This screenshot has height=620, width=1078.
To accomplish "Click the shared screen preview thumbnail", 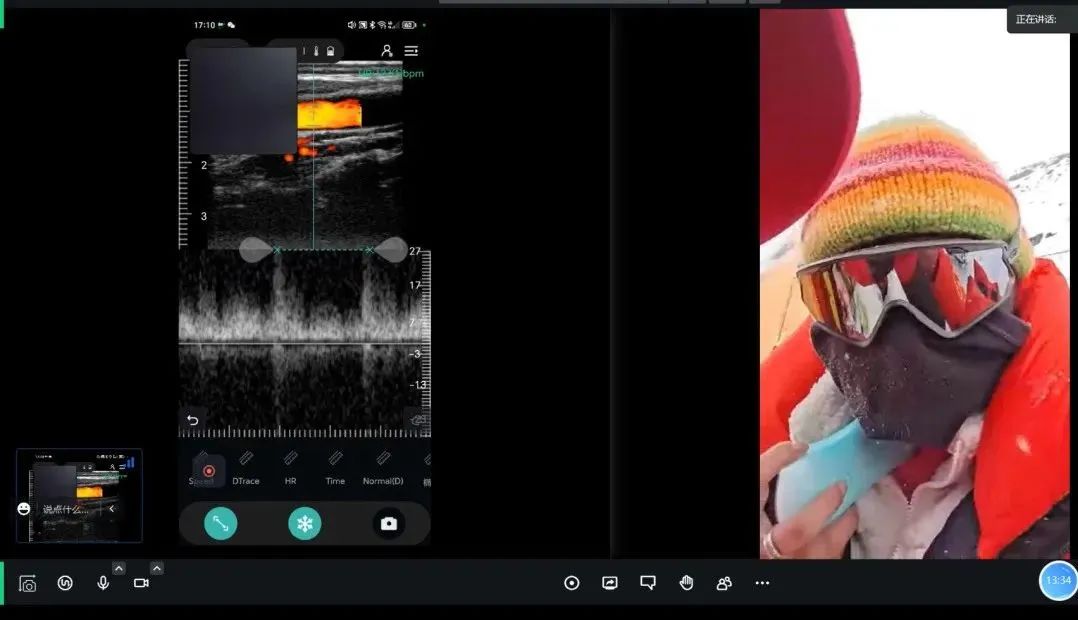I will pyautogui.click(x=79, y=495).
